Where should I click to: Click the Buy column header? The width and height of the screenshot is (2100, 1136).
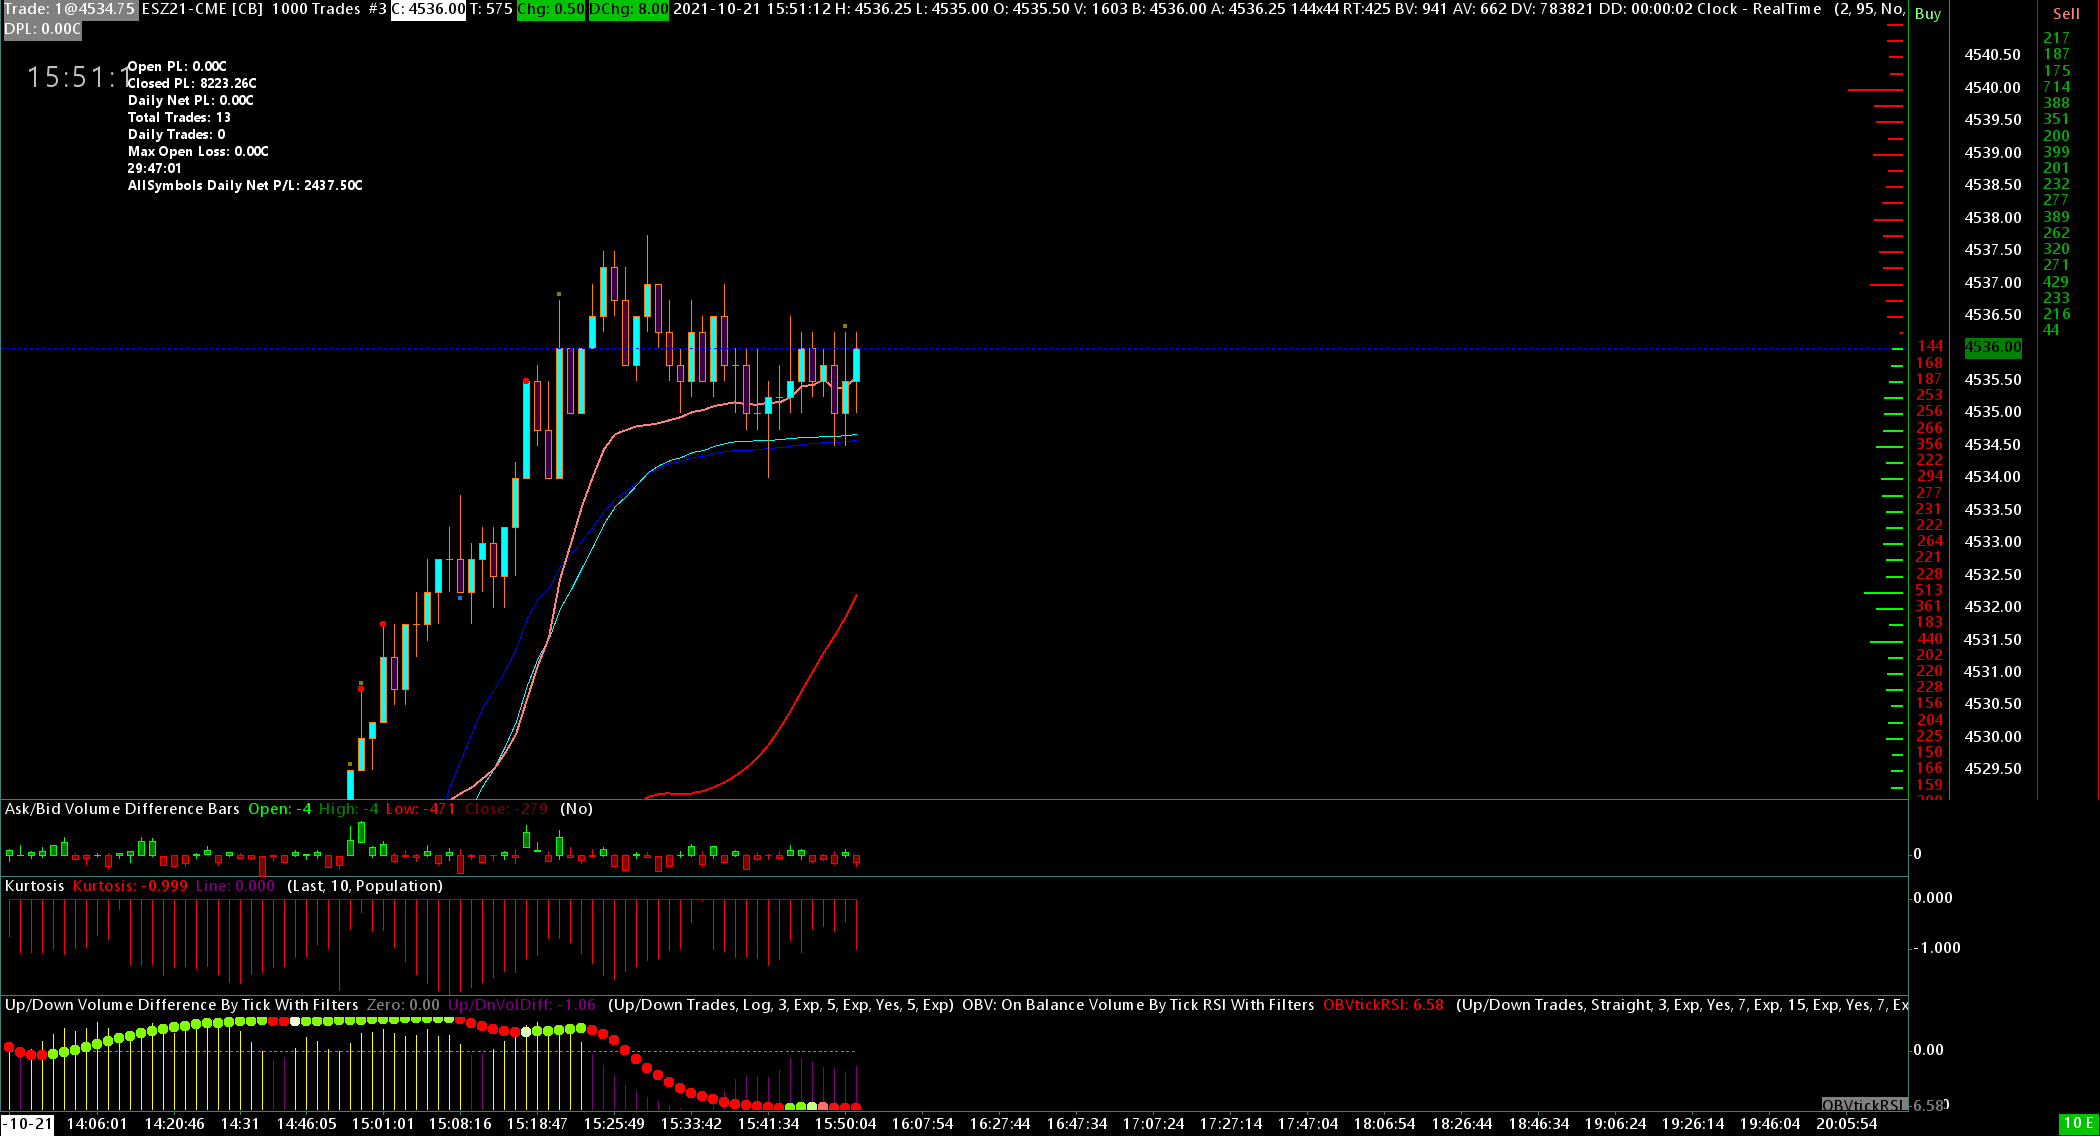1927,14
